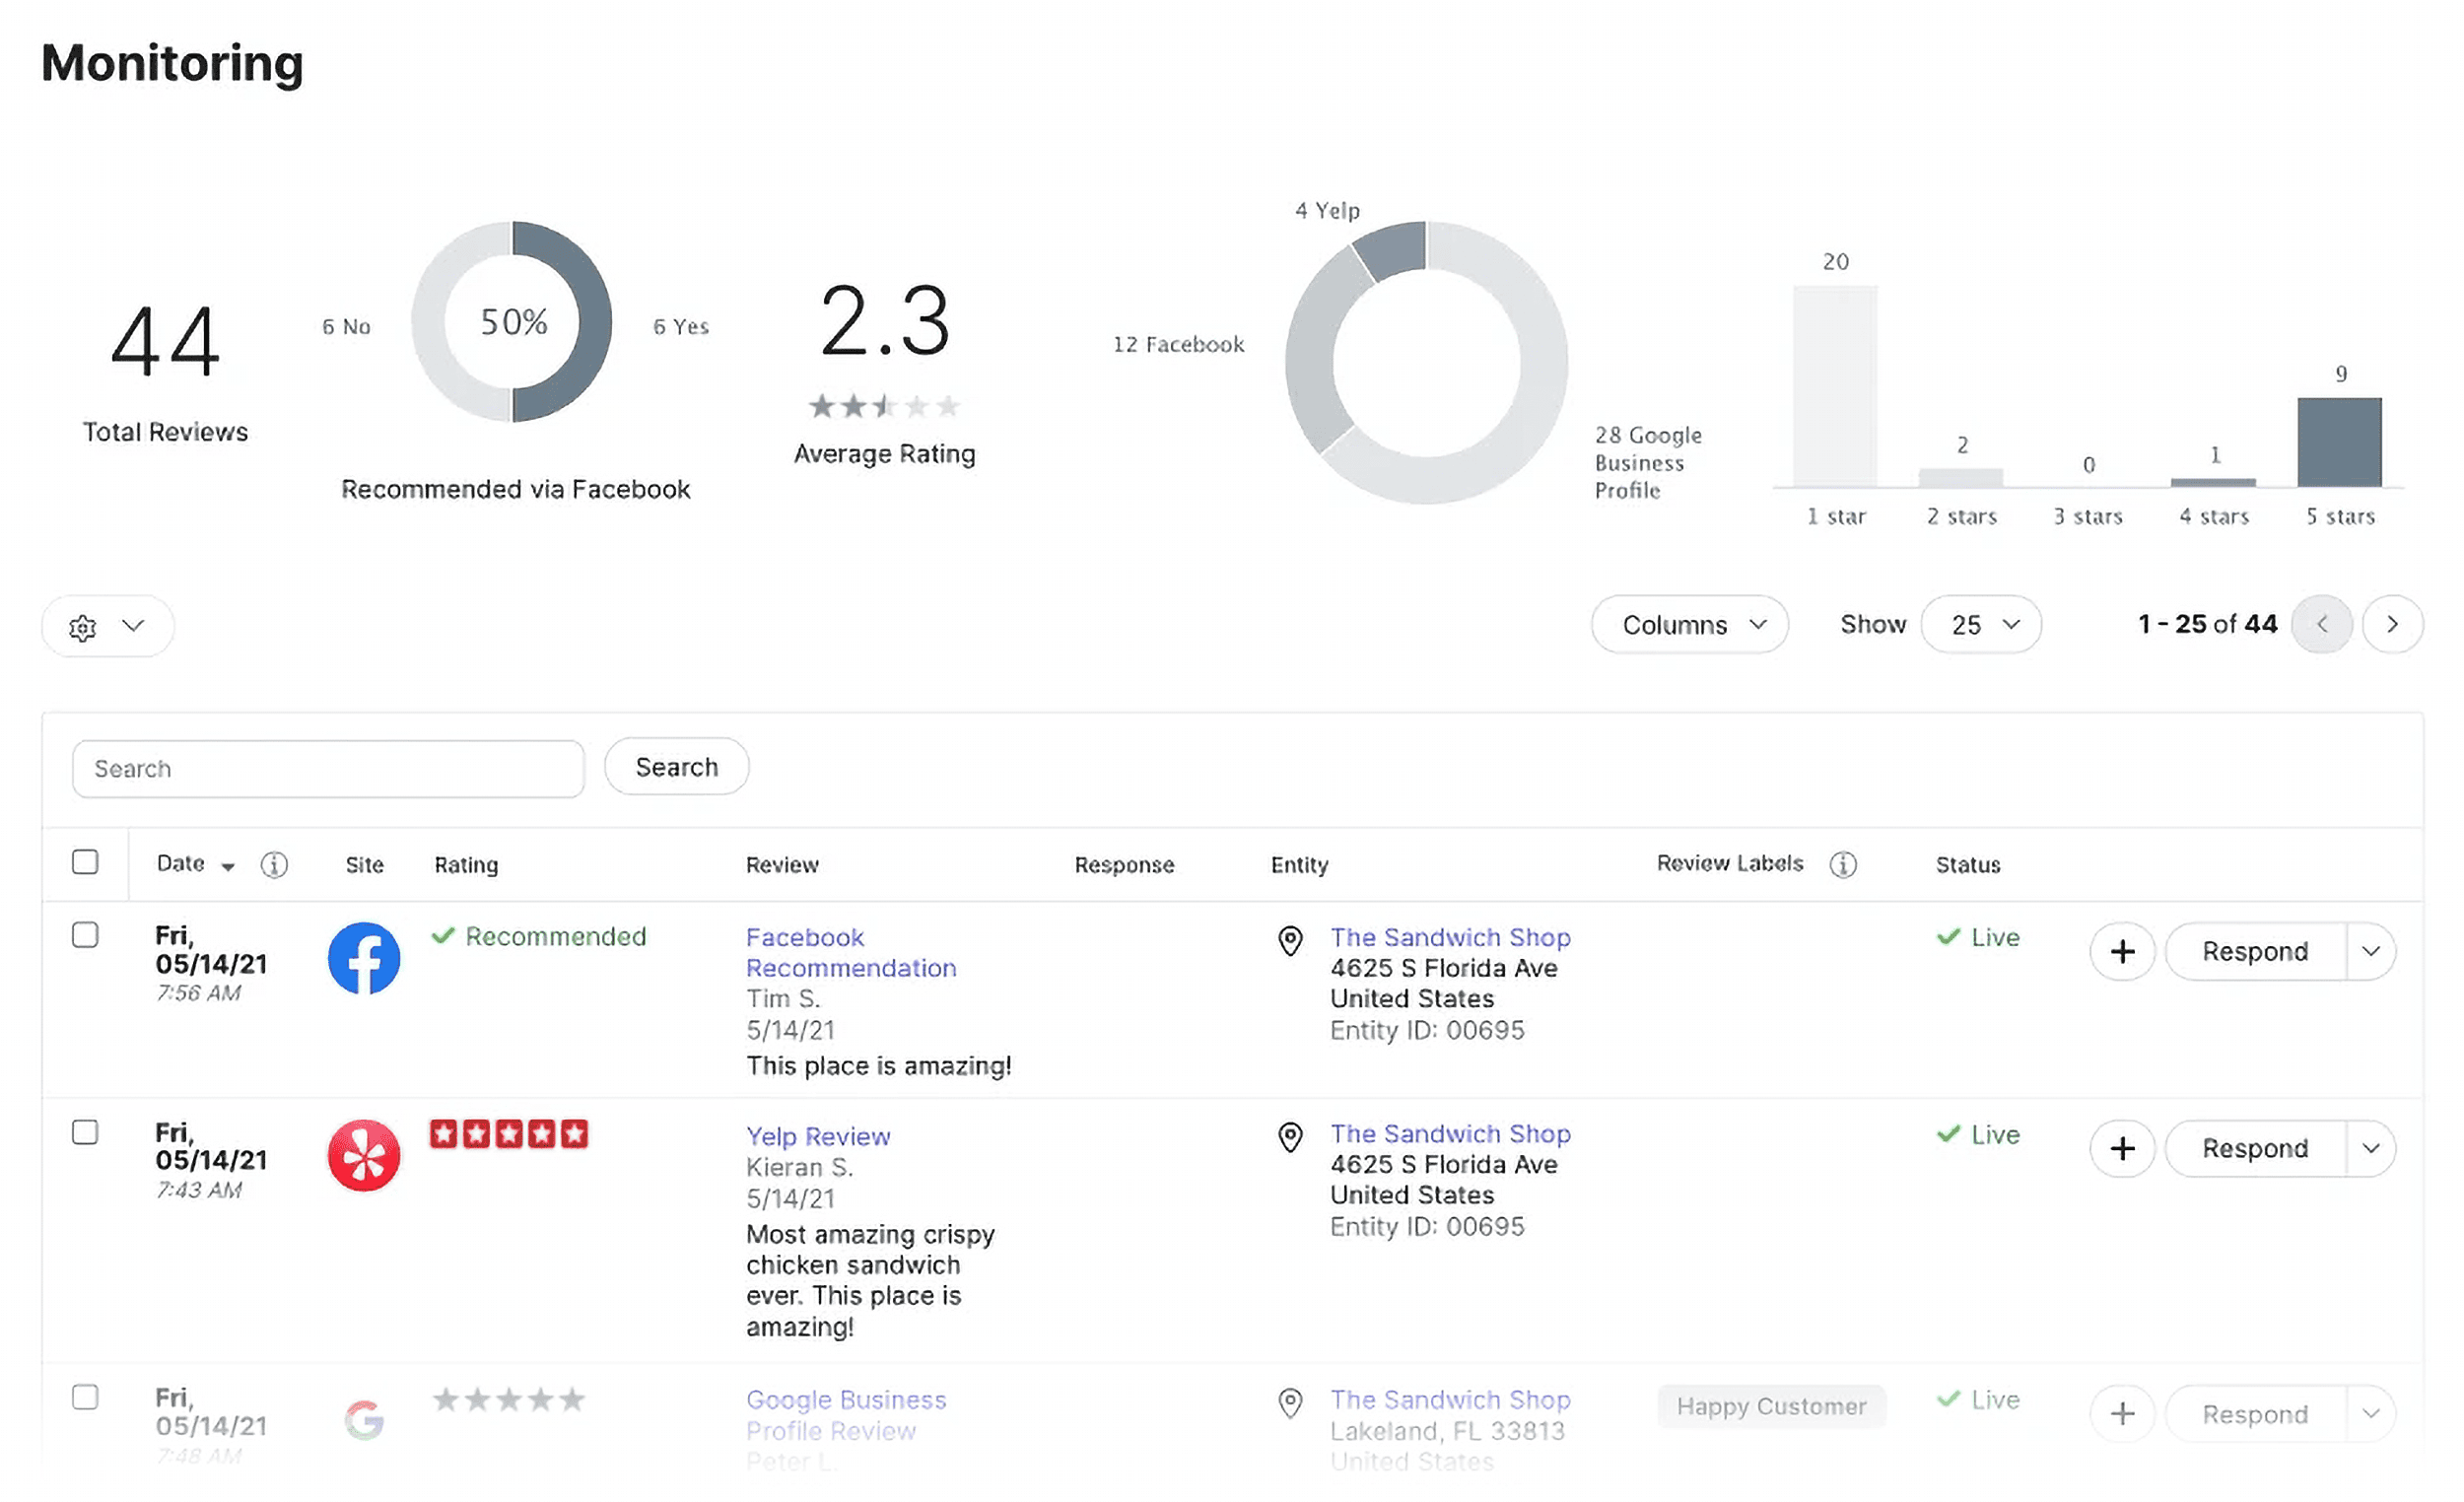Click the Average Rating stars under 2.3
The height and width of the screenshot is (1502, 2464).
pyautogui.click(x=884, y=406)
